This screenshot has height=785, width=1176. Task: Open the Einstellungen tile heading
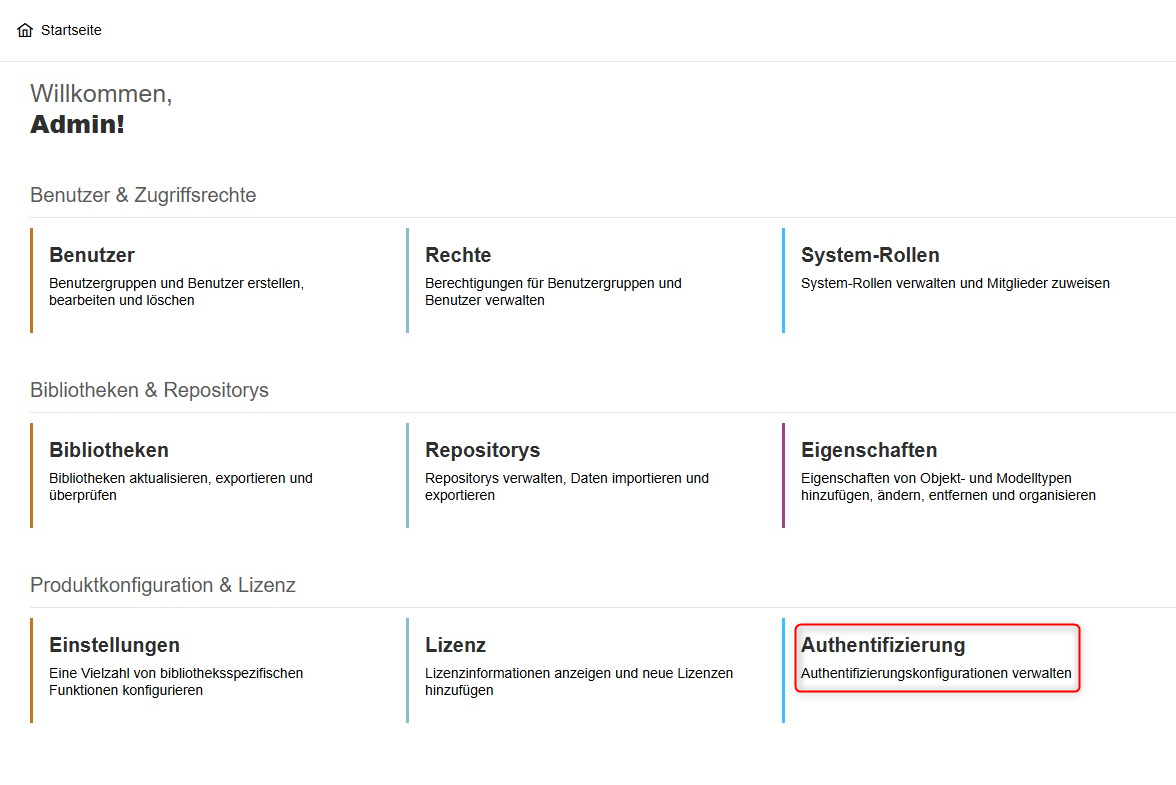pos(114,645)
